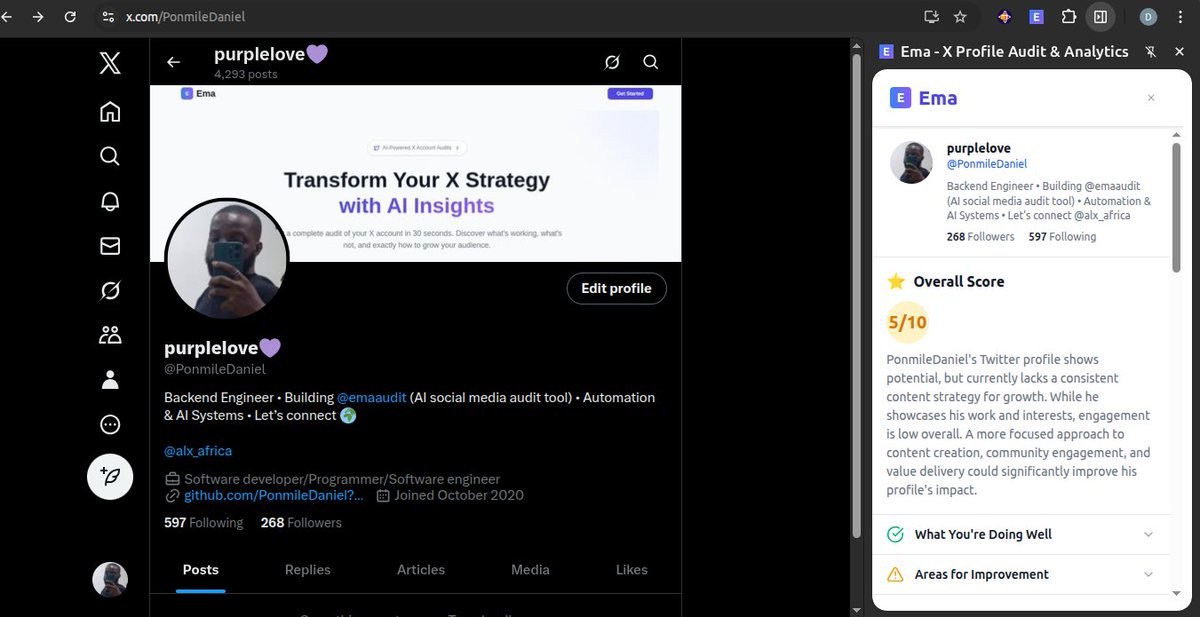
Task: Open Explore via the search icon
Action: click(x=109, y=156)
